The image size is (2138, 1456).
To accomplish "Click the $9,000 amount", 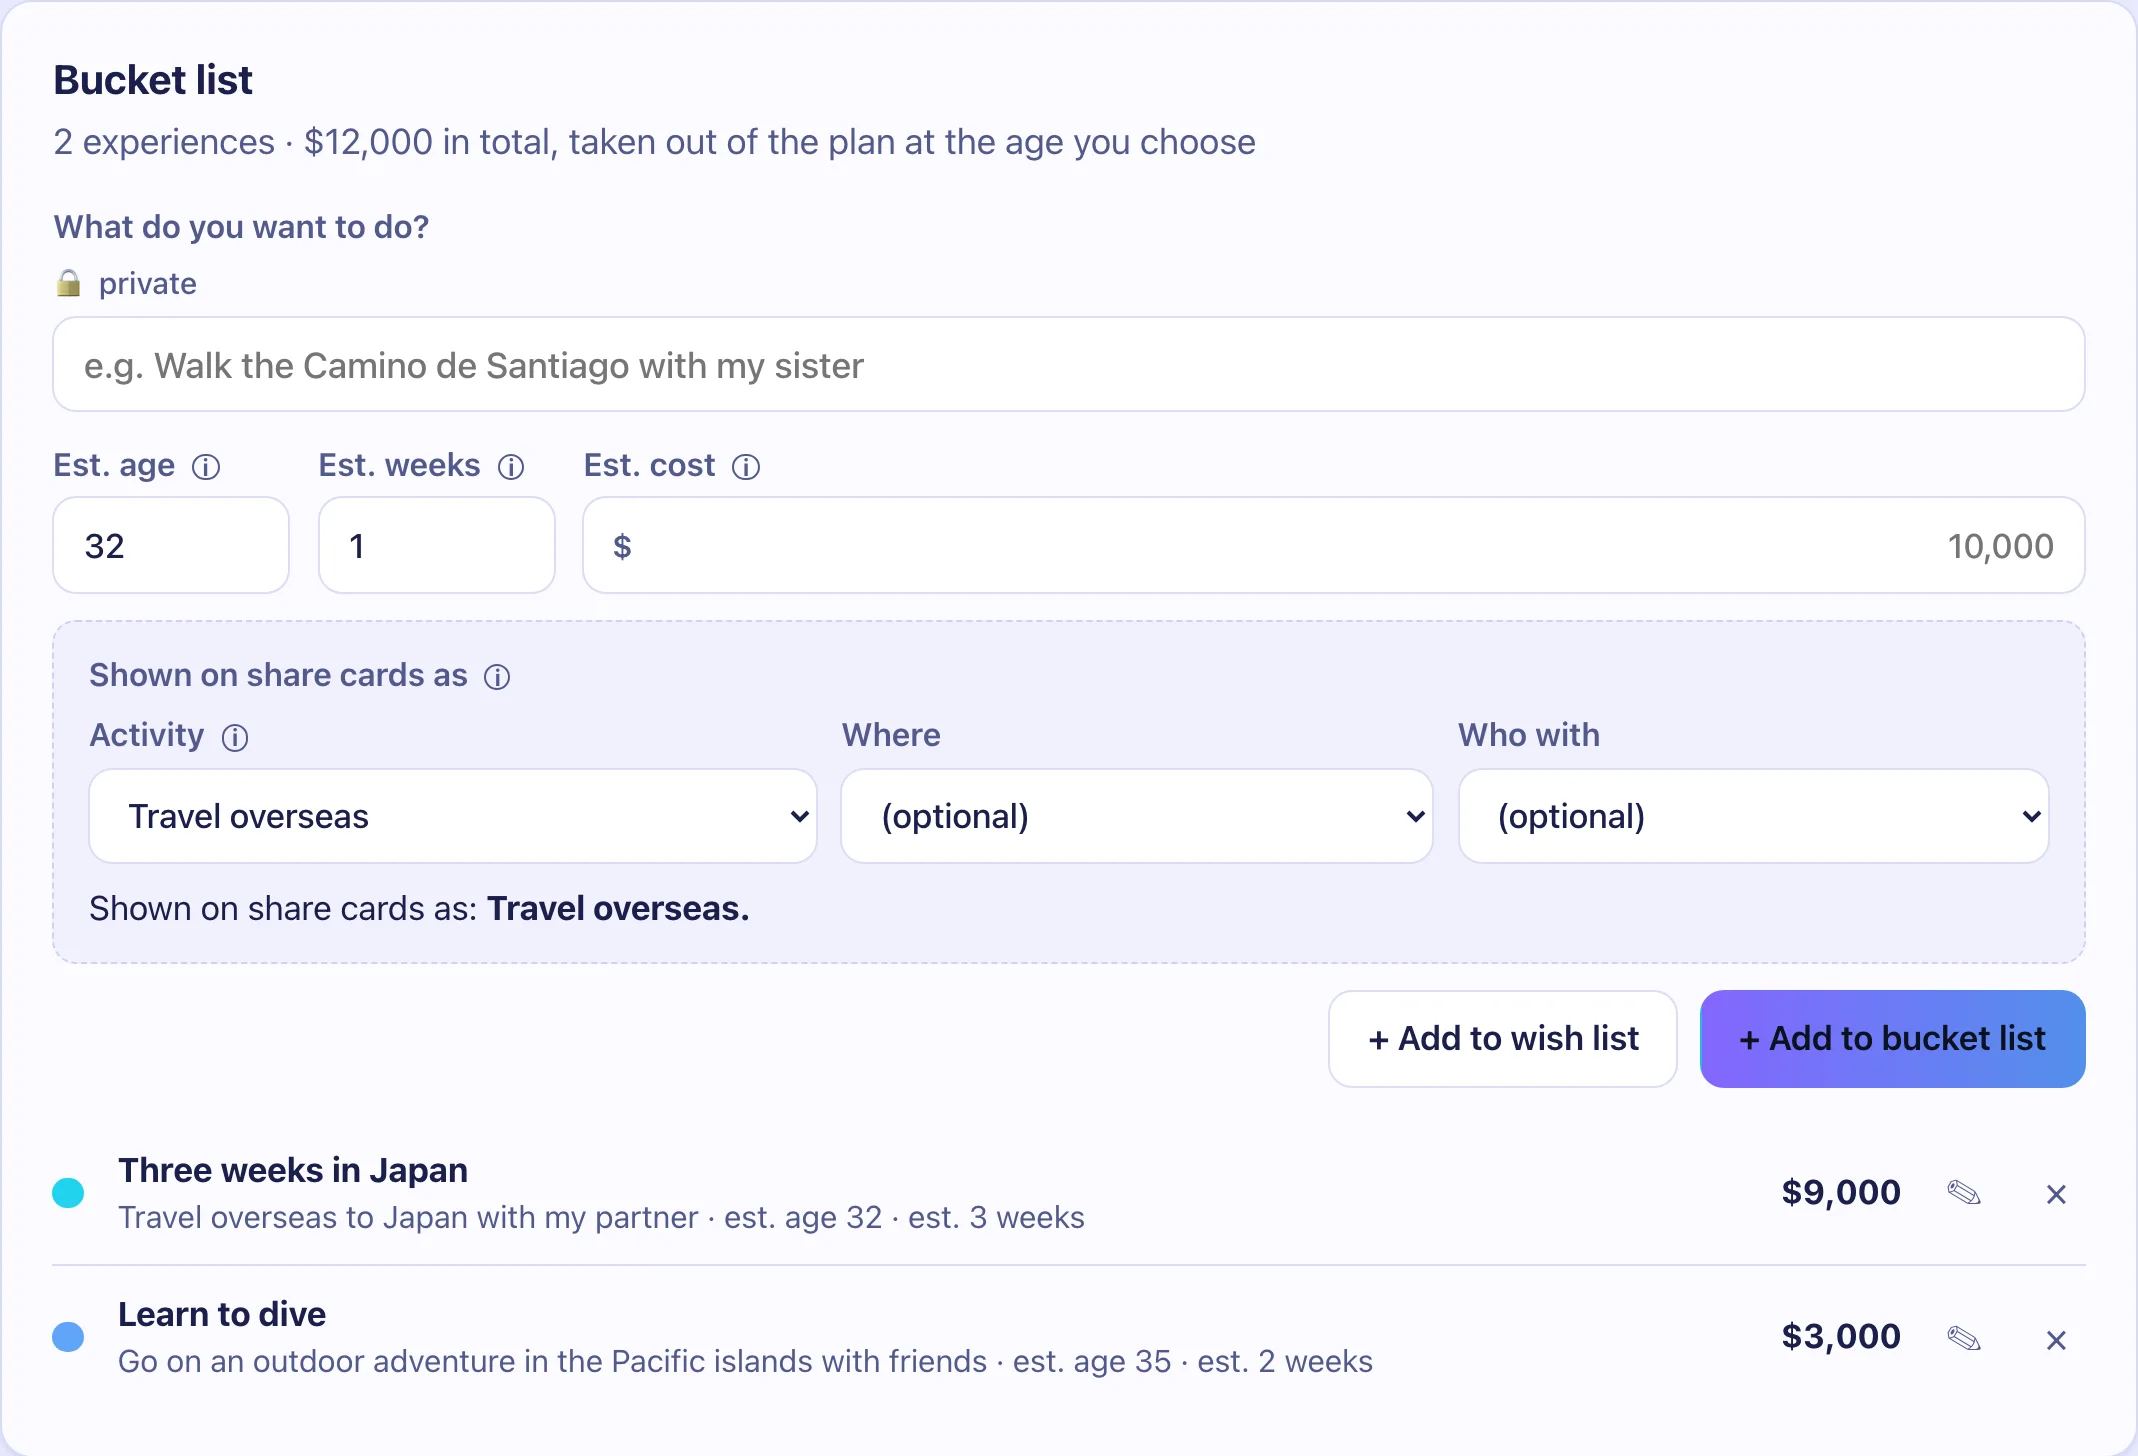I will (x=1841, y=1192).
